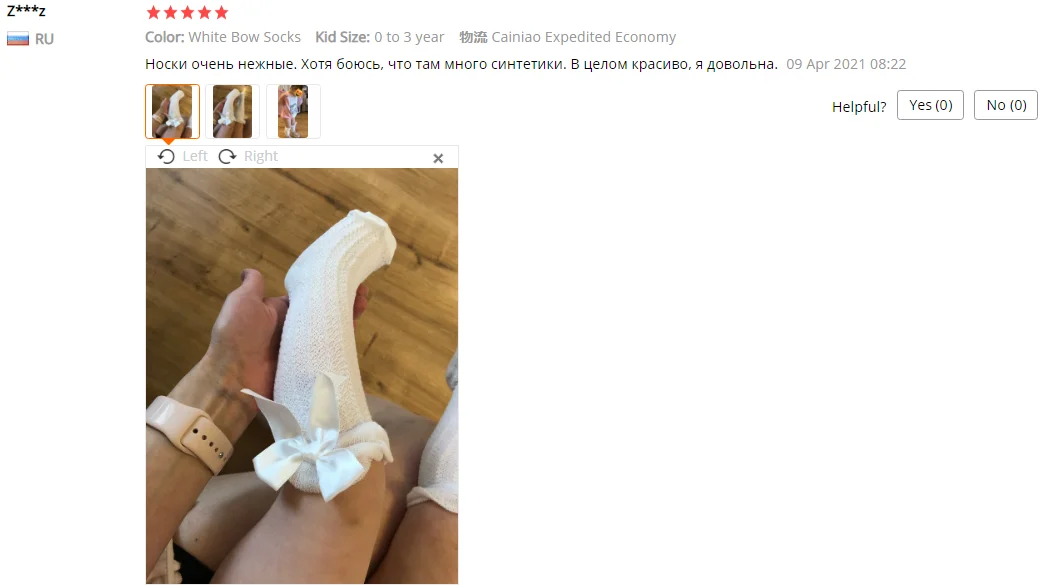
Task: Click the rotate right arrow icon
Action: 227,157
